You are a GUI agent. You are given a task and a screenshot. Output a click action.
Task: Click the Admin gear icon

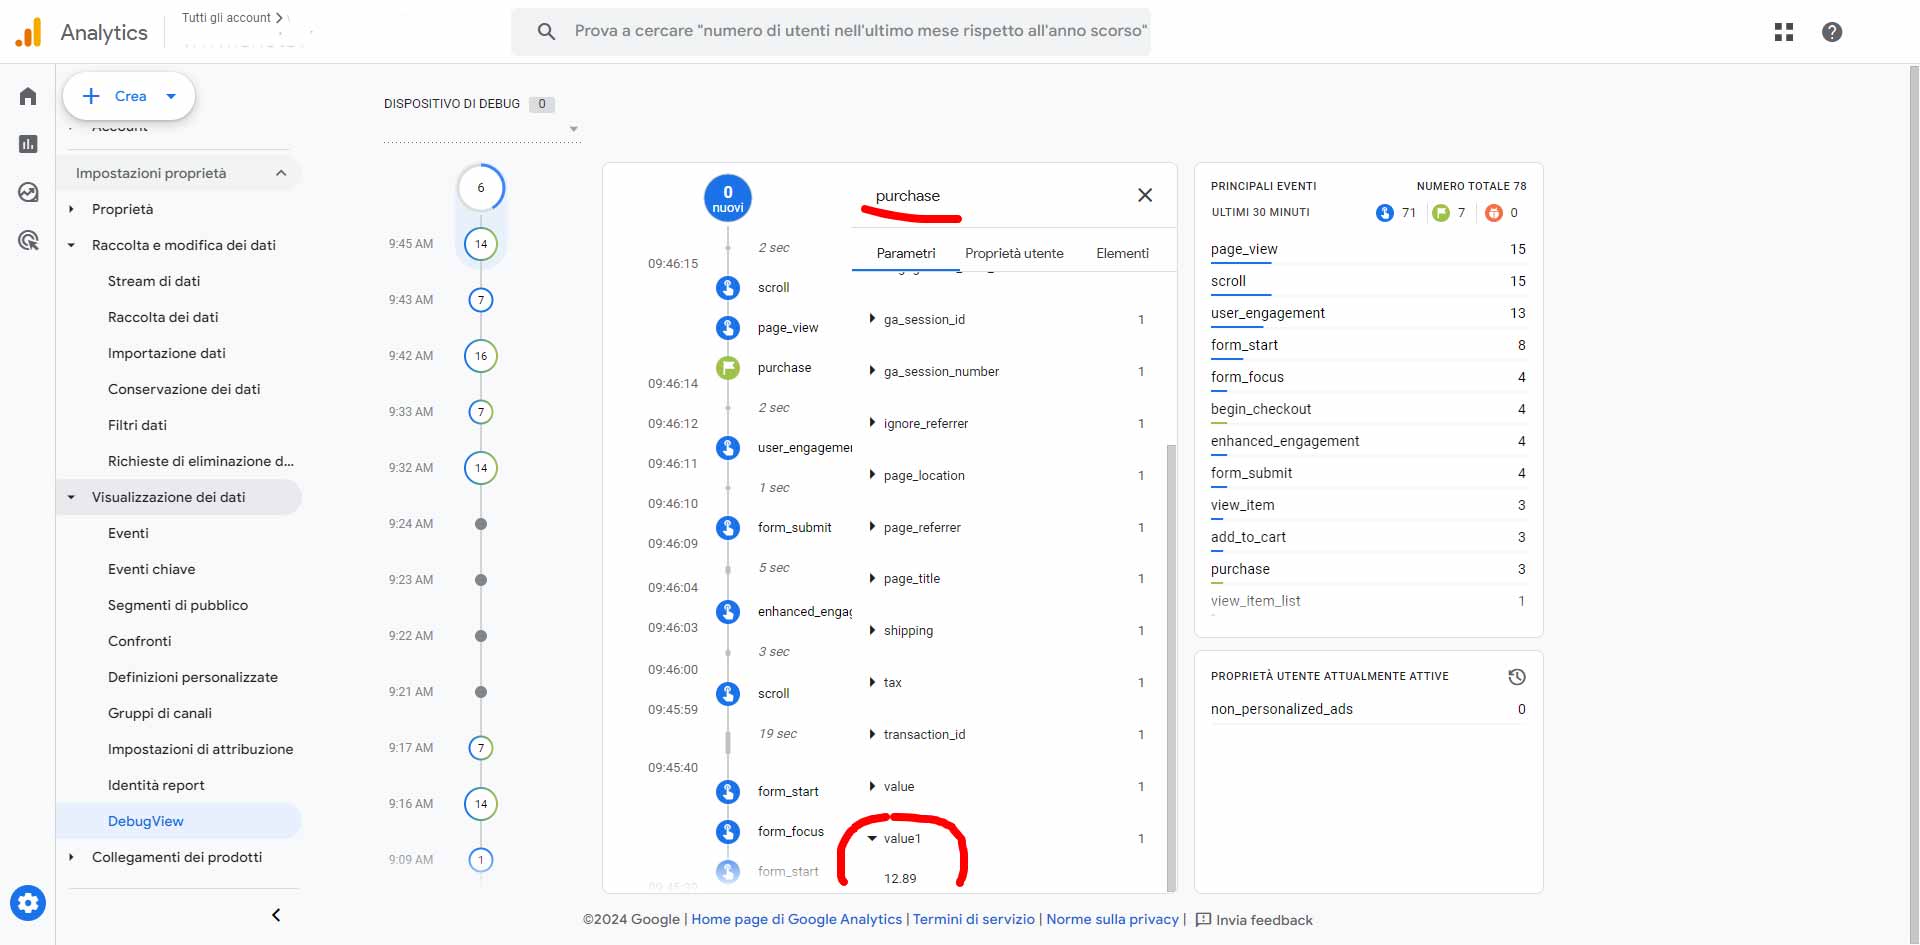pos(28,903)
